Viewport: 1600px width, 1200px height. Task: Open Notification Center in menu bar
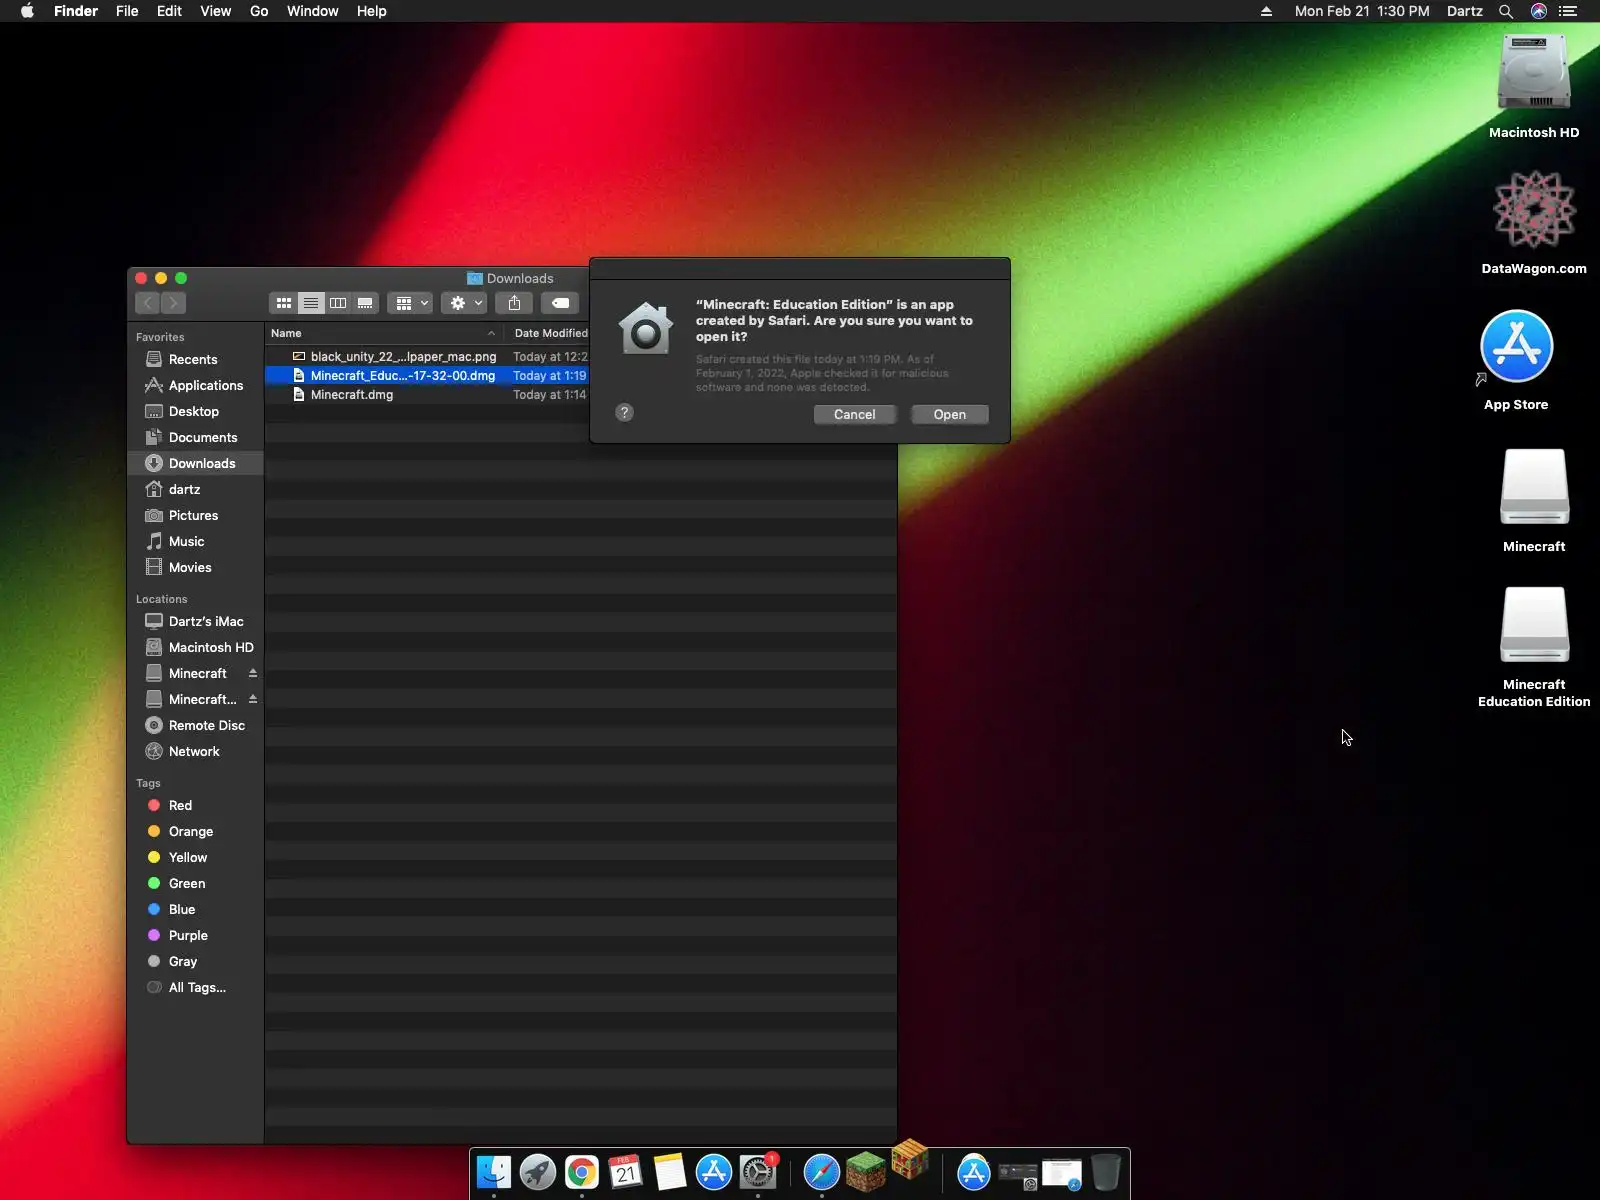click(1568, 11)
